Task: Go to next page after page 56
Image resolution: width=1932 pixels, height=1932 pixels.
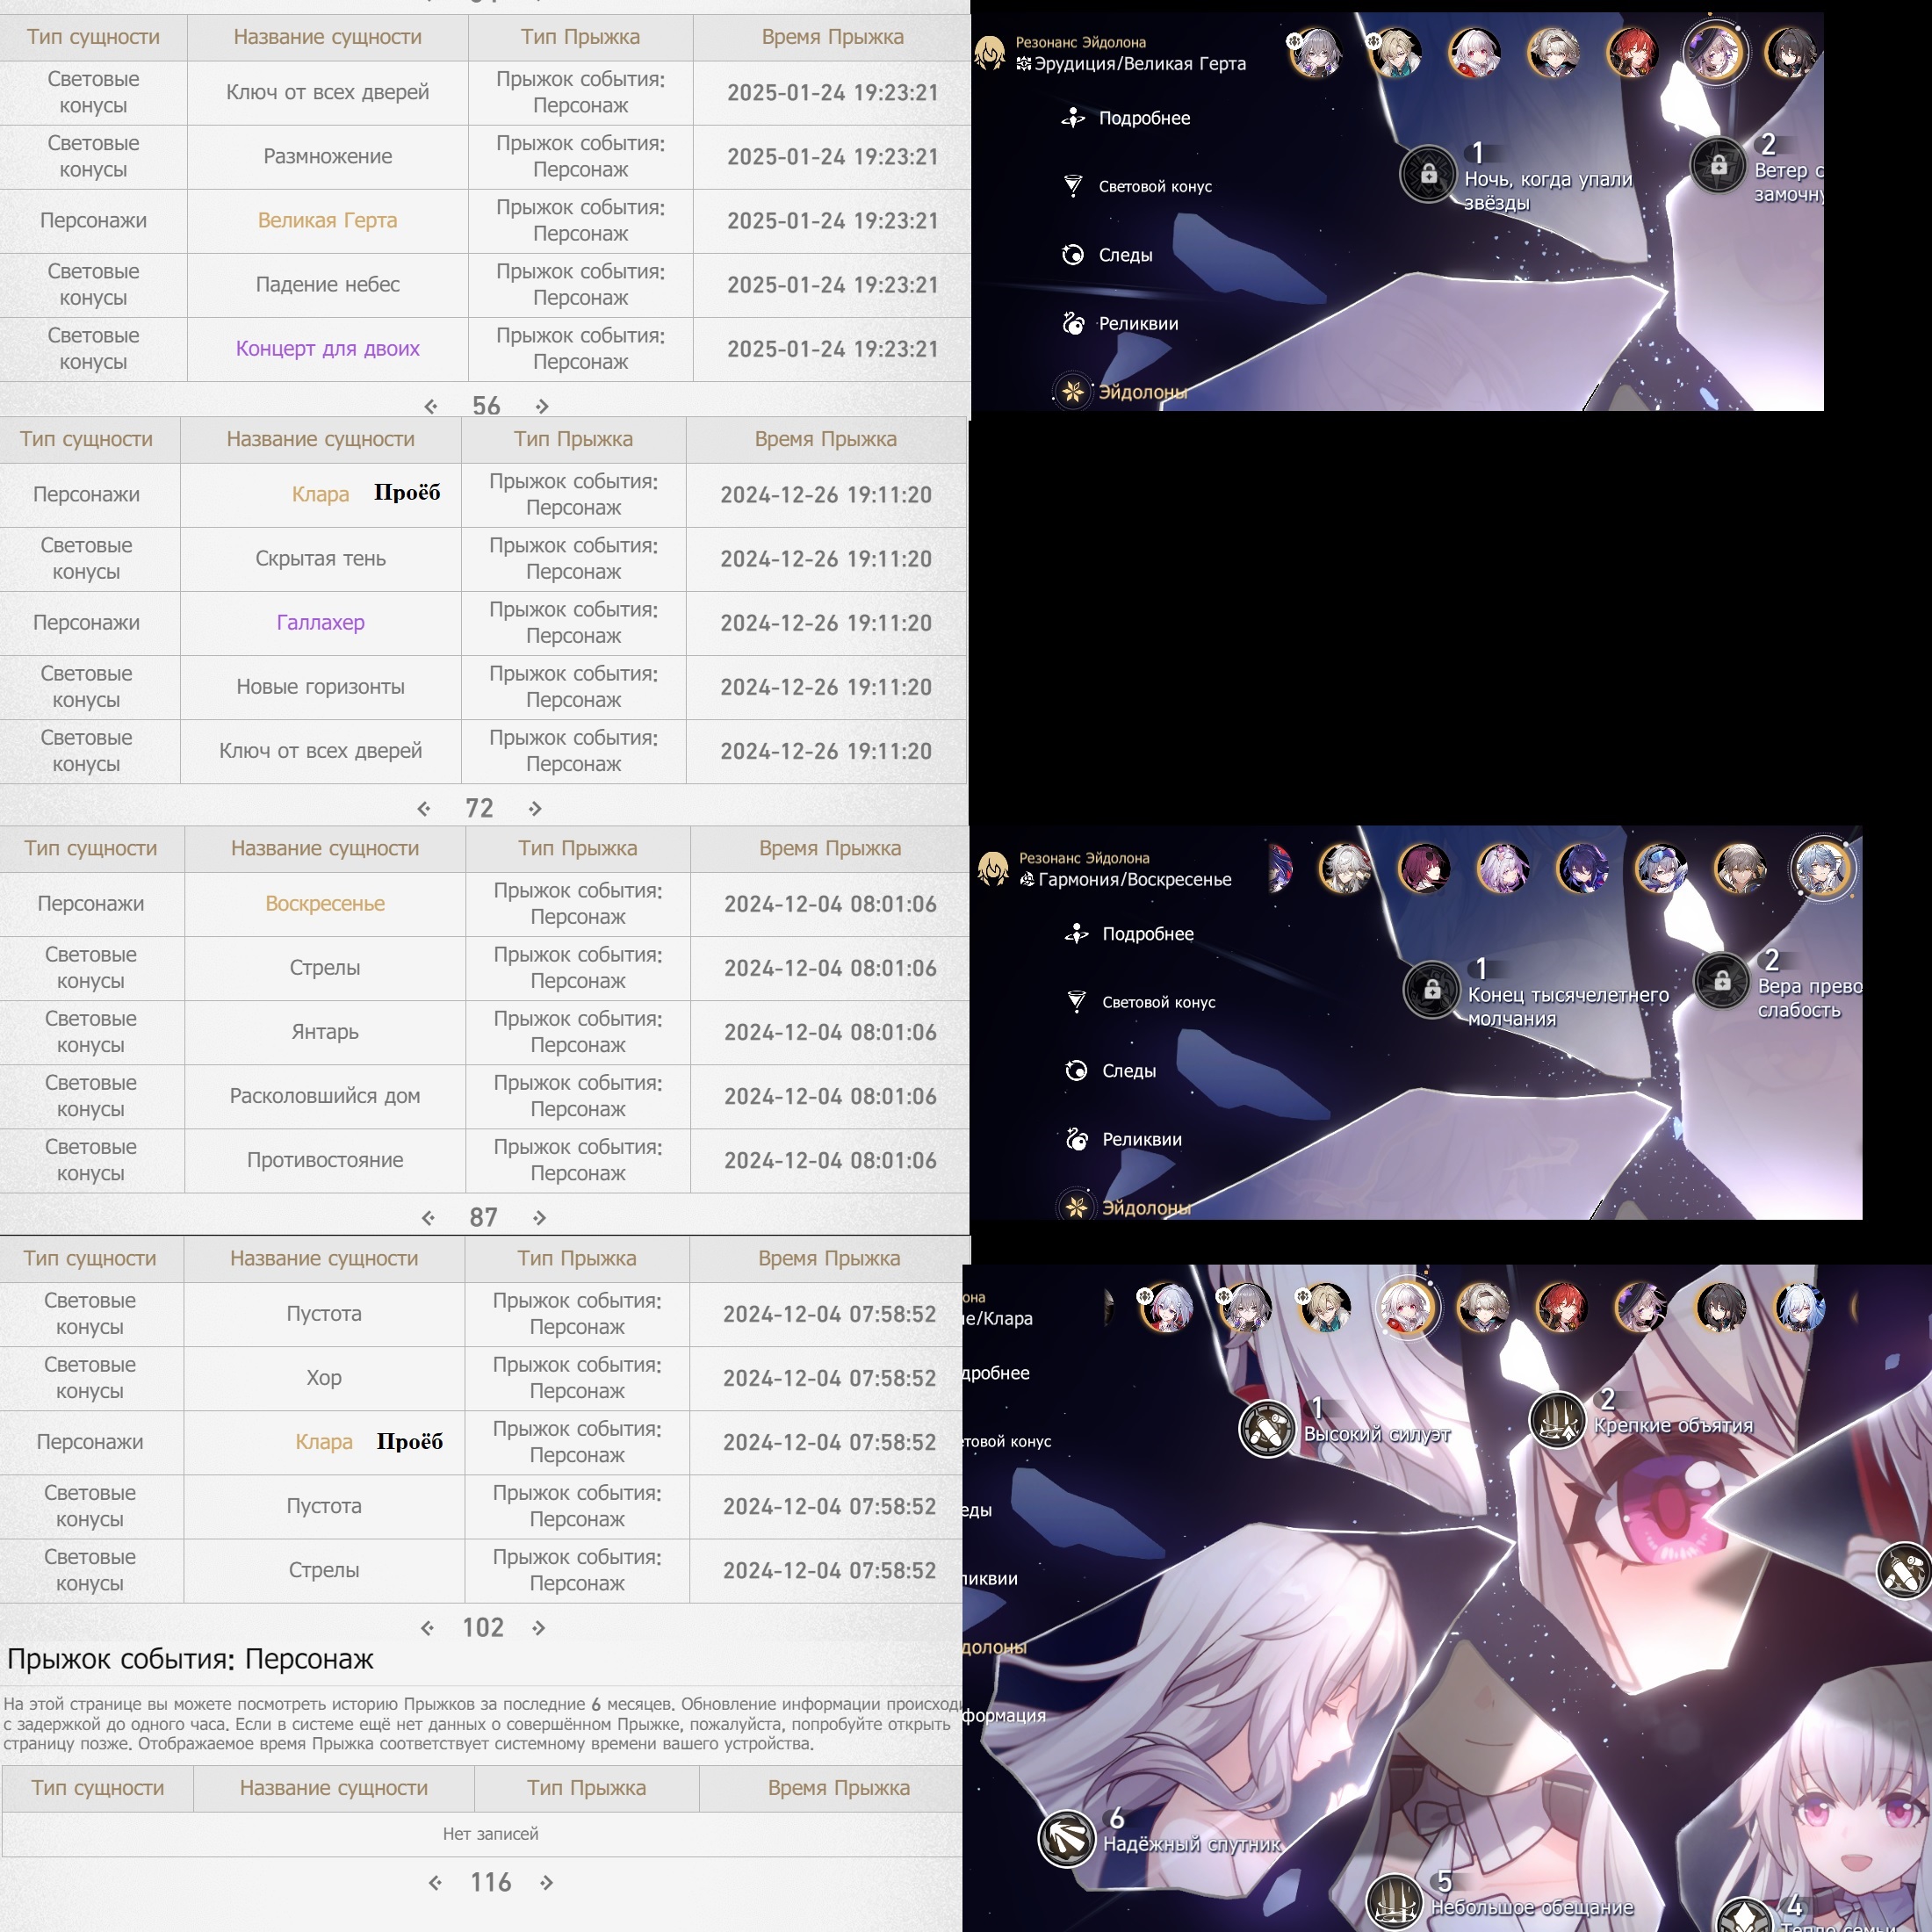Action: [x=542, y=406]
